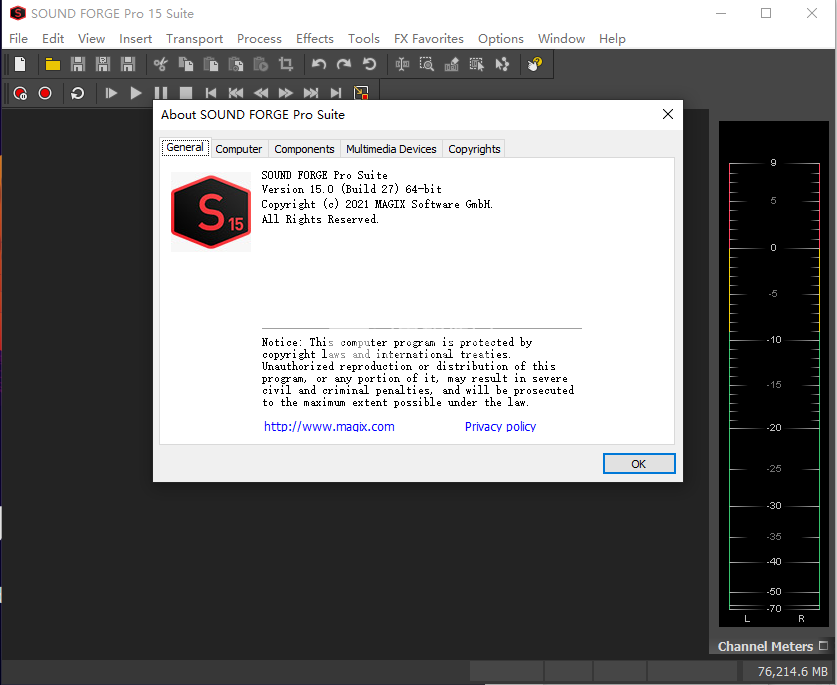Select the Crop tool icon
The width and height of the screenshot is (837, 685).
[x=286, y=64]
